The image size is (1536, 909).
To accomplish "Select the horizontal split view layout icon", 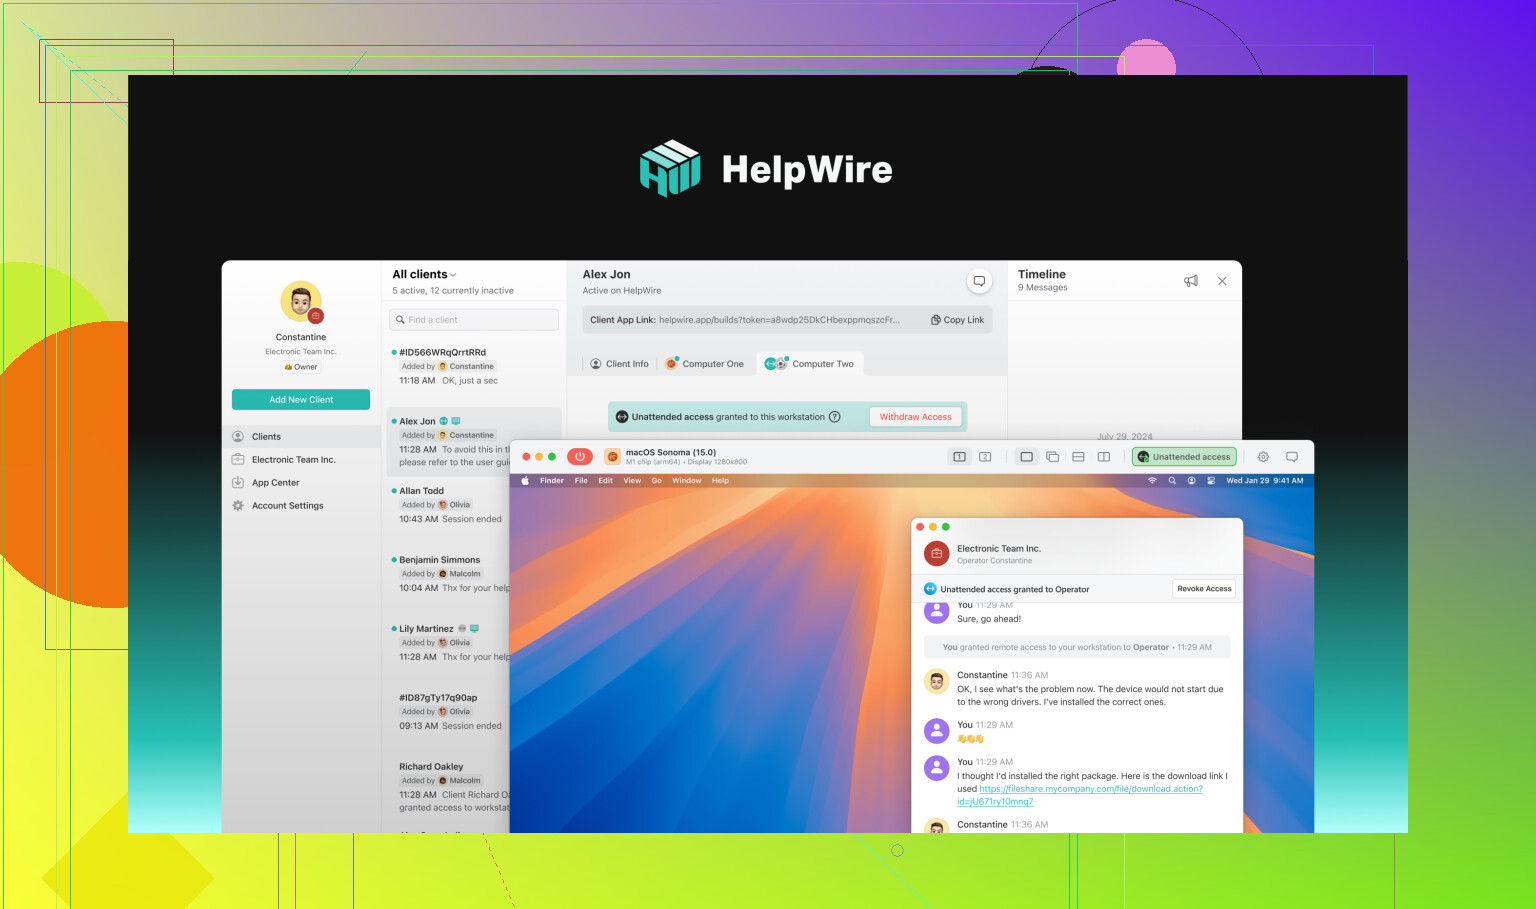I will point(1078,457).
